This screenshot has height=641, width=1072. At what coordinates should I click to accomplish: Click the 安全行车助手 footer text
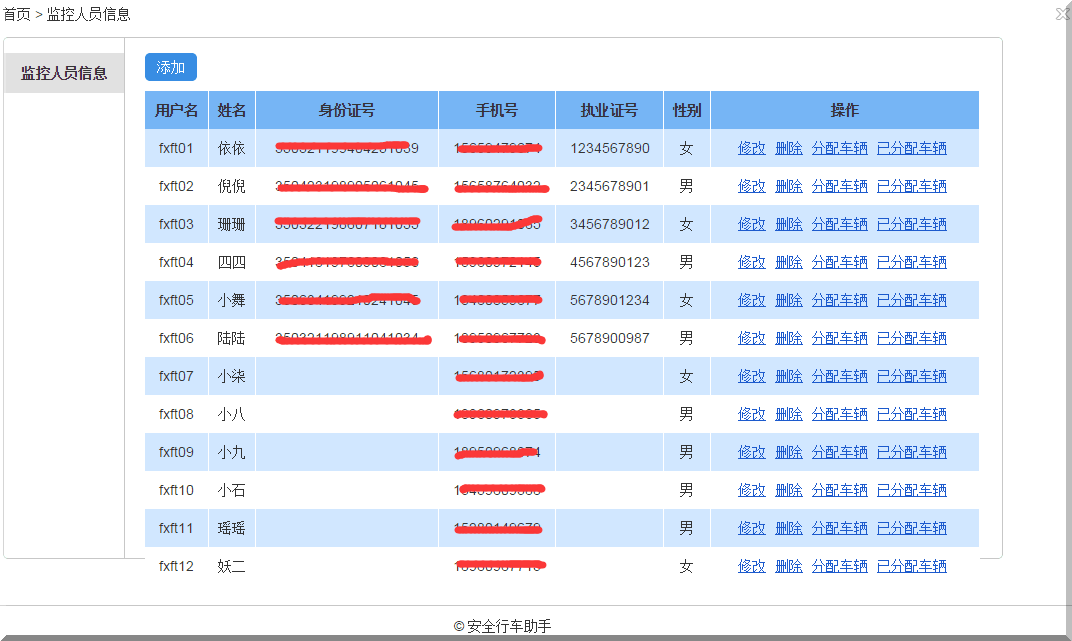tap(511, 624)
